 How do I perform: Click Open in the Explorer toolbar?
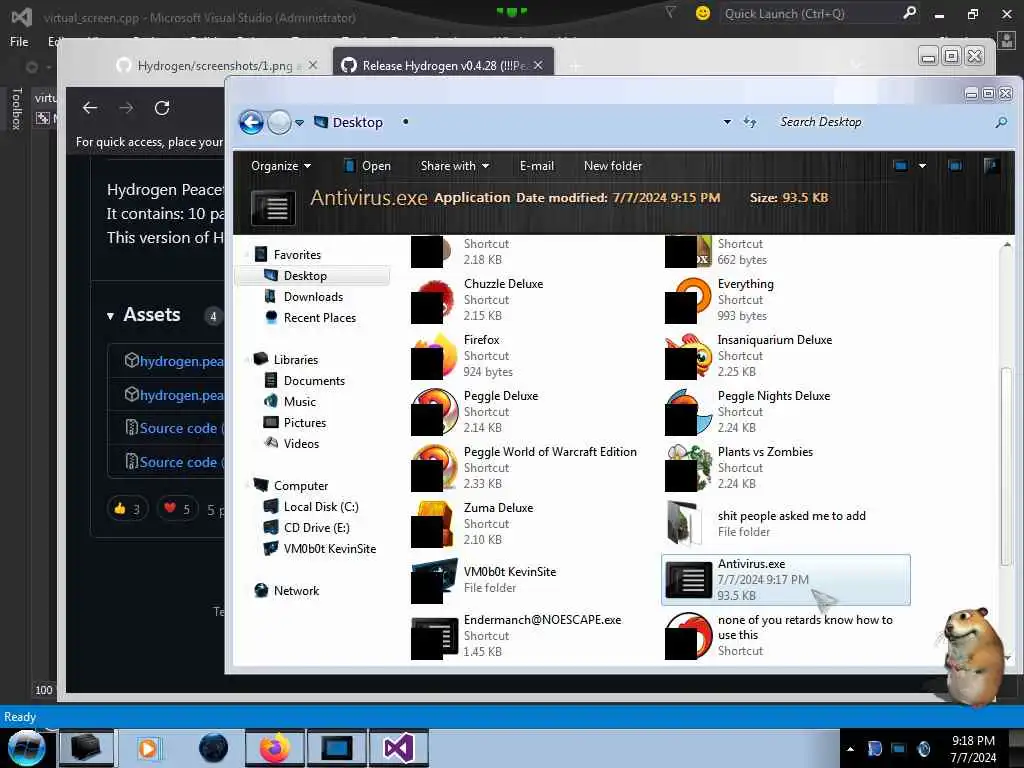coord(368,166)
